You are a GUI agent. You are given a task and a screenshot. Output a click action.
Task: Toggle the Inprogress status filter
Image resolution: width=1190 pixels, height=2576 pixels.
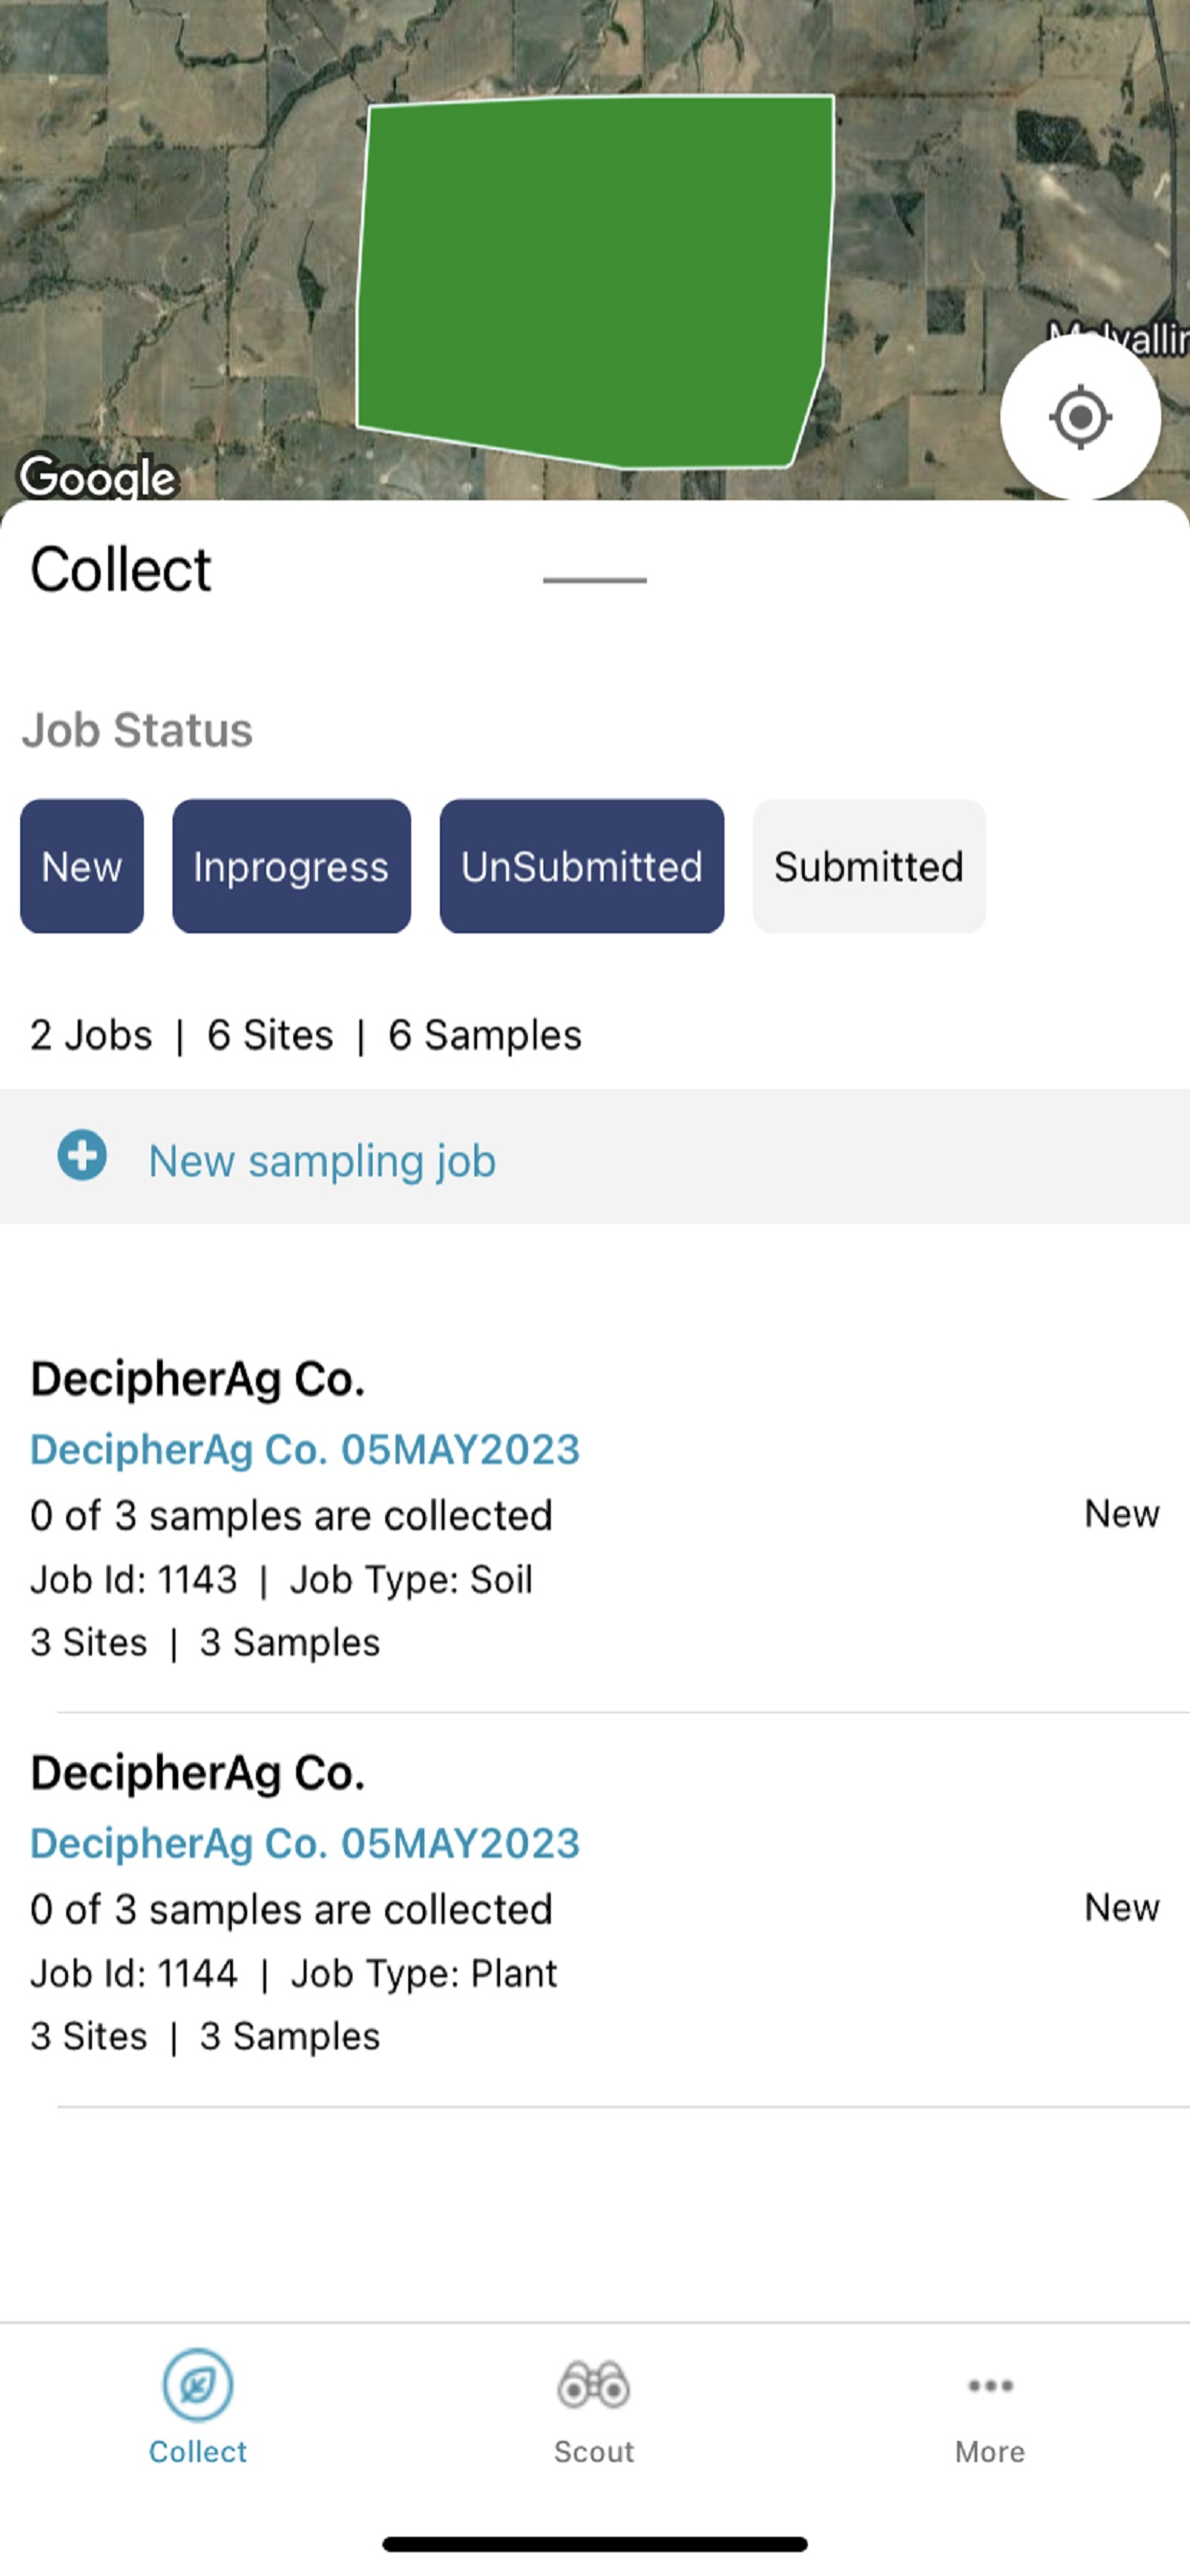[x=291, y=866]
